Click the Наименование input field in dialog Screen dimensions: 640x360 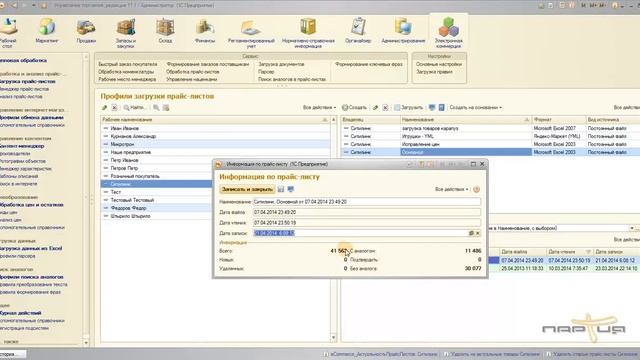pyautogui.click(x=367, y=202)
